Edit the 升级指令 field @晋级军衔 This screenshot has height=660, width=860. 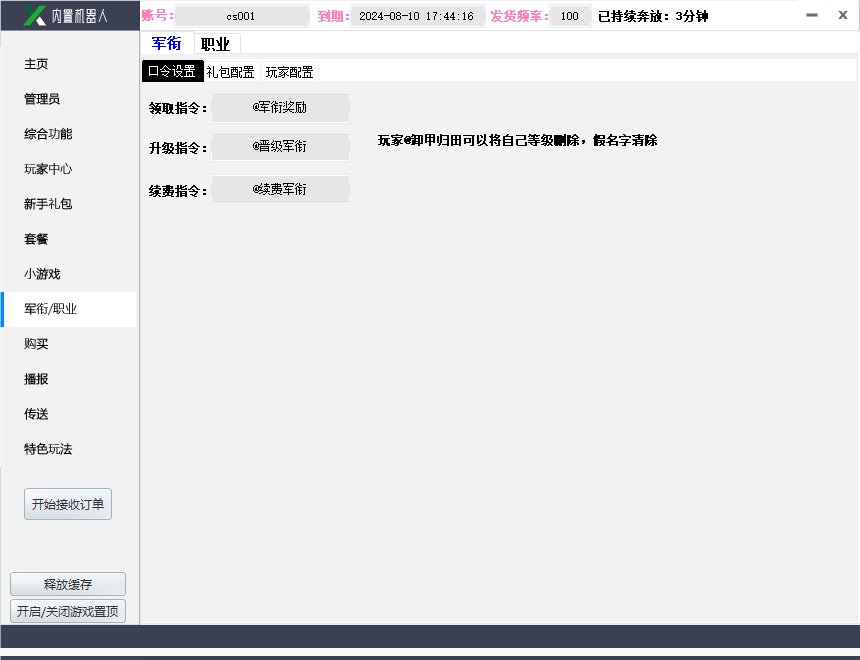[280, 146]
